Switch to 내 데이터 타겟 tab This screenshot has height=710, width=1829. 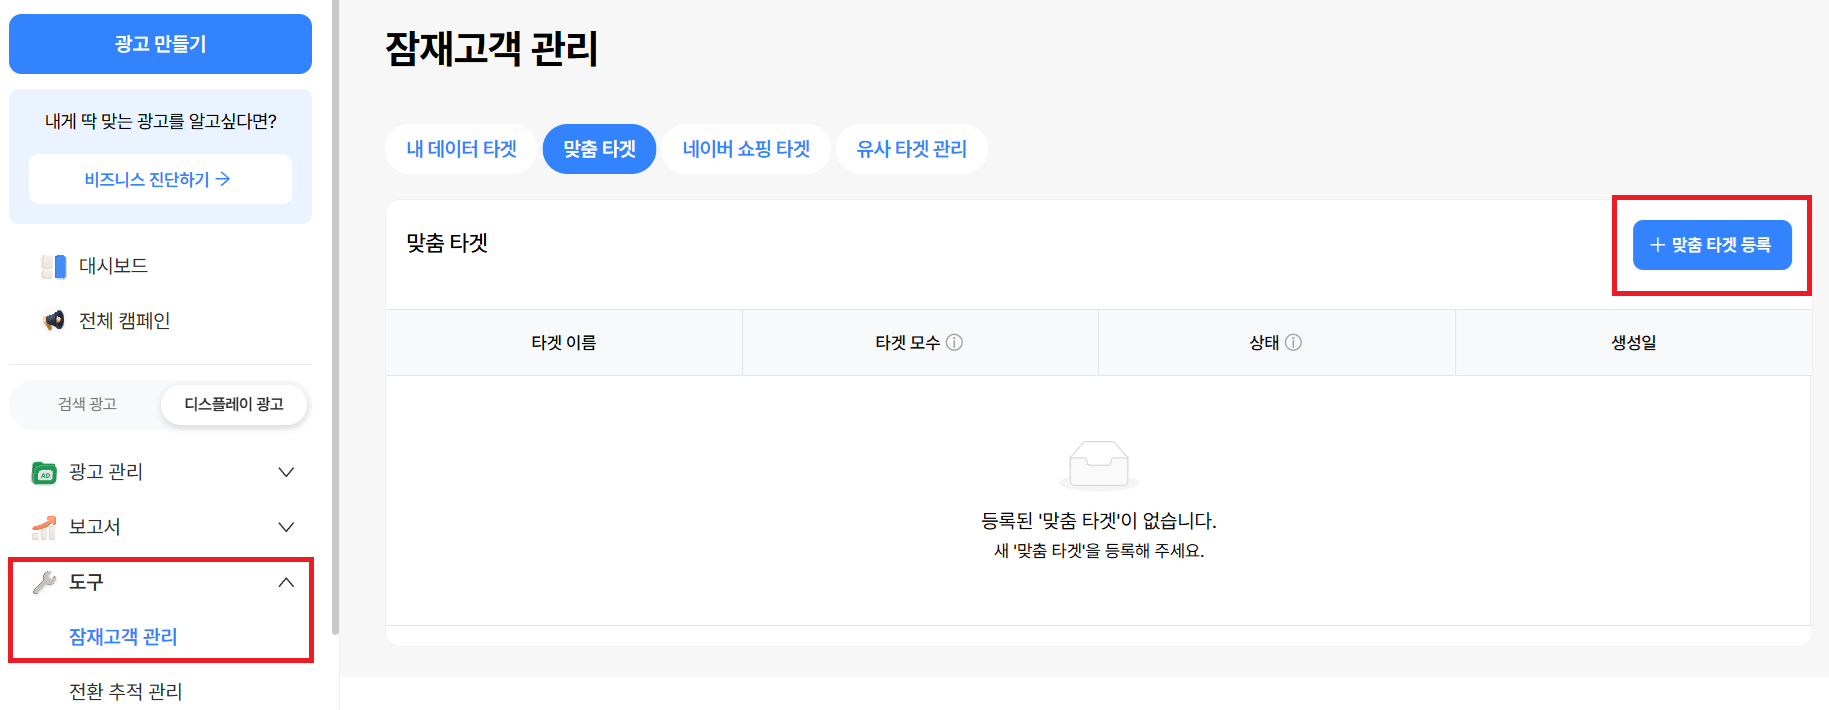coord(461,149)
